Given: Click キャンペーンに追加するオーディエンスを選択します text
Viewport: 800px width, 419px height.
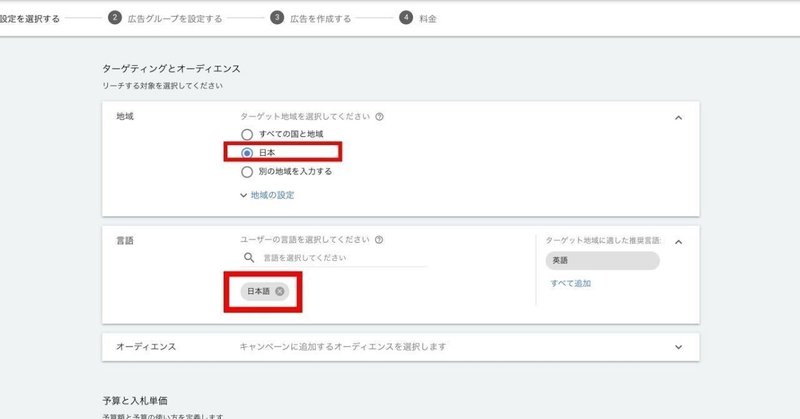Looking at the screenshot, I should (343, 347).
